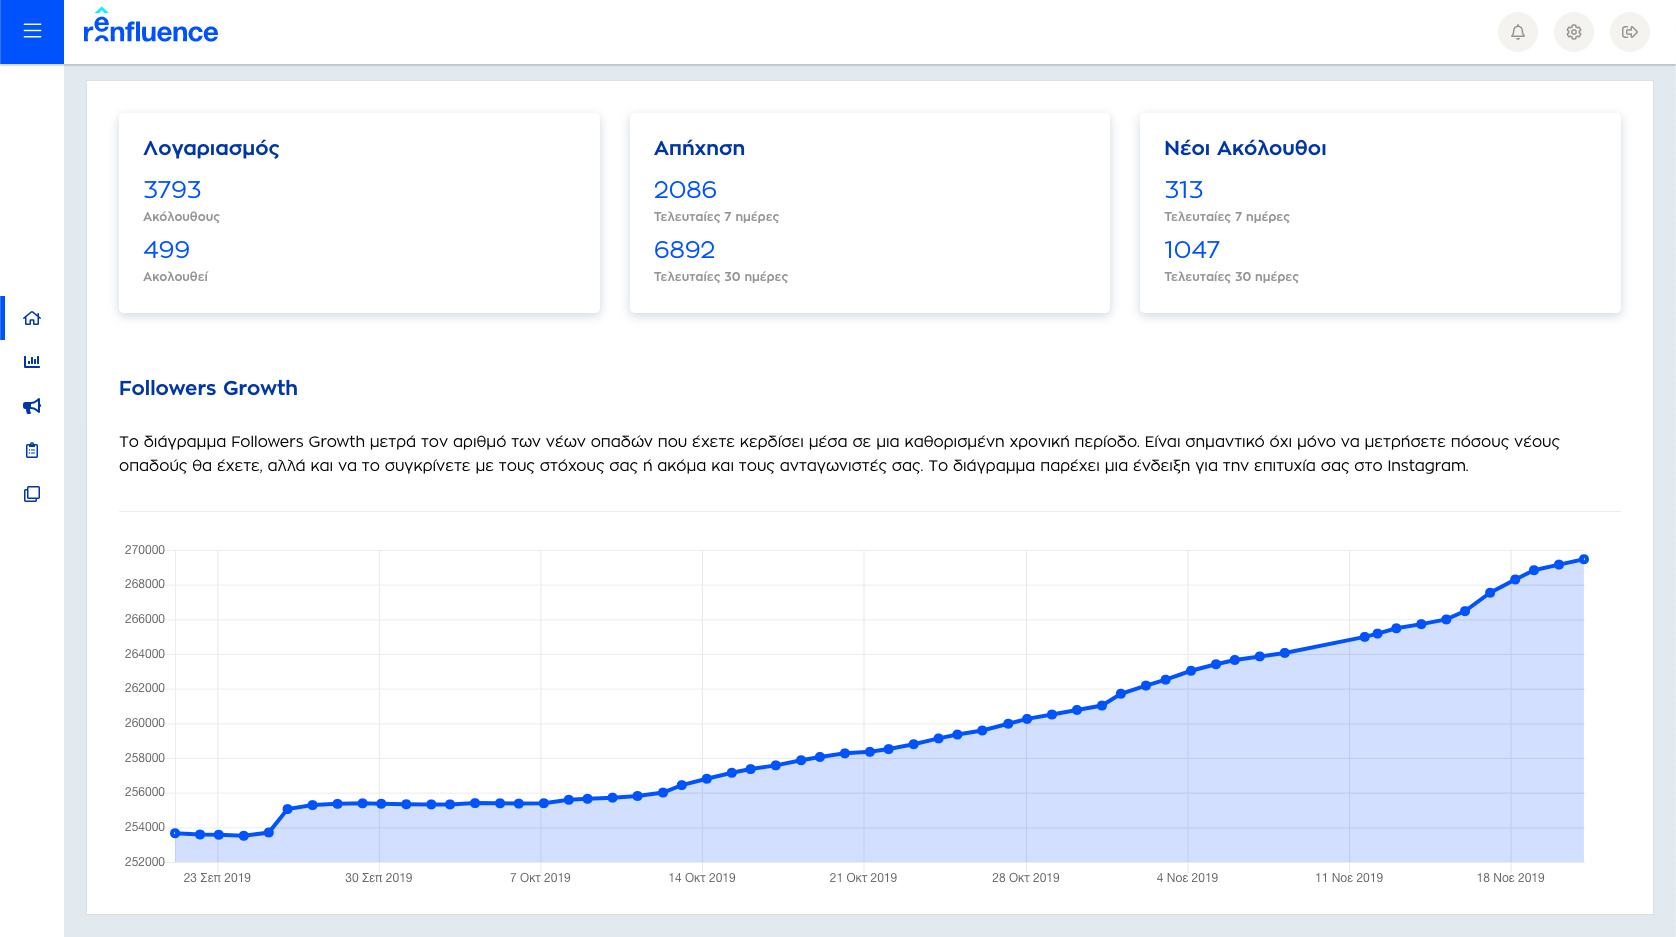Image resolution: width=1676 pixels, height=937 pixels.
Task: Click the Ακολουθεί label
Action: click(x=175, y=277)
